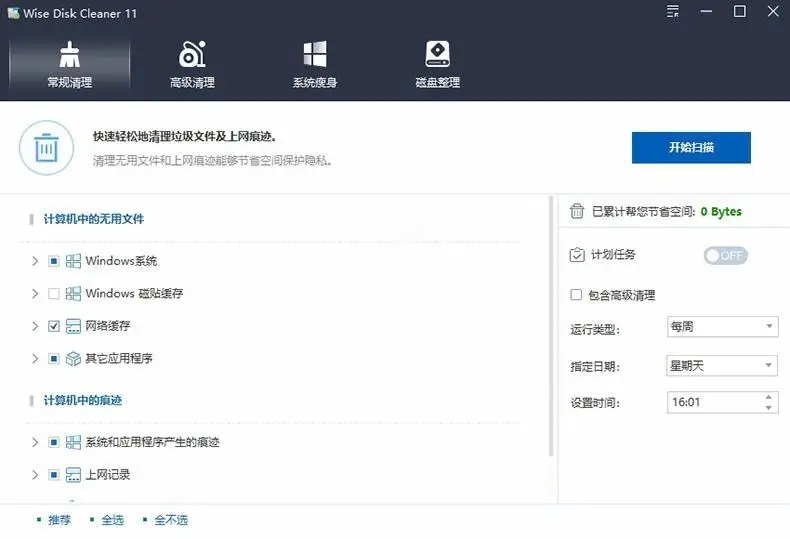Click the 全选 link
This screenshot has height=539, width=790.
[112, 520]
